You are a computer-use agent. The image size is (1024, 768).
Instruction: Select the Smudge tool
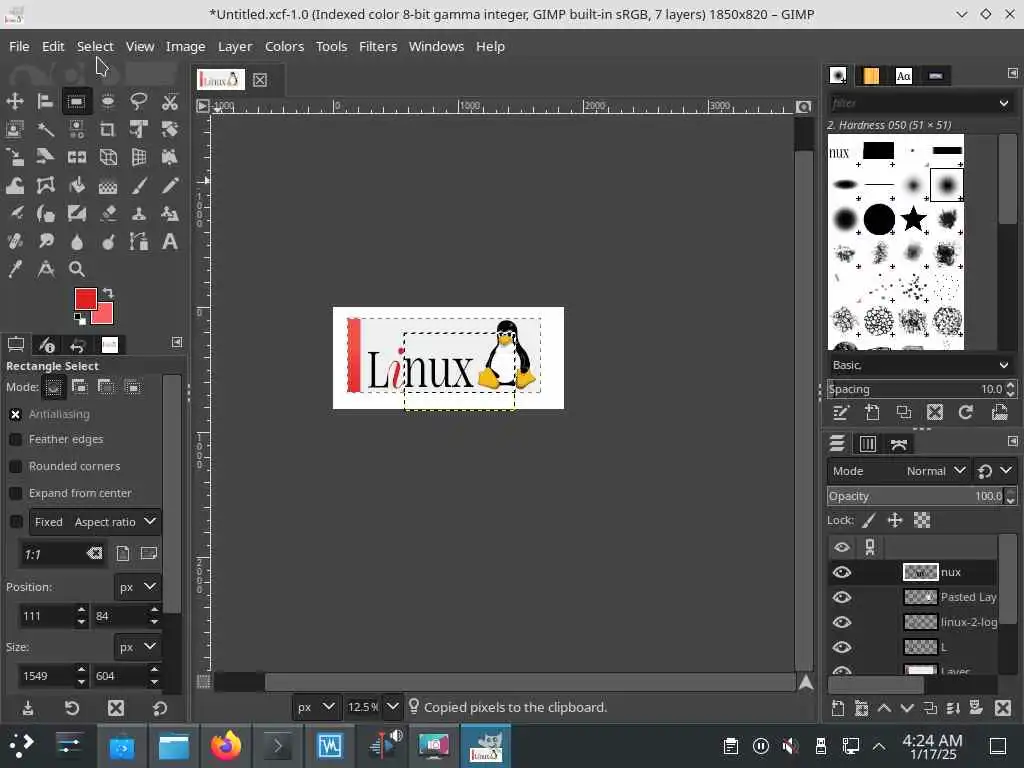point(45,242)
